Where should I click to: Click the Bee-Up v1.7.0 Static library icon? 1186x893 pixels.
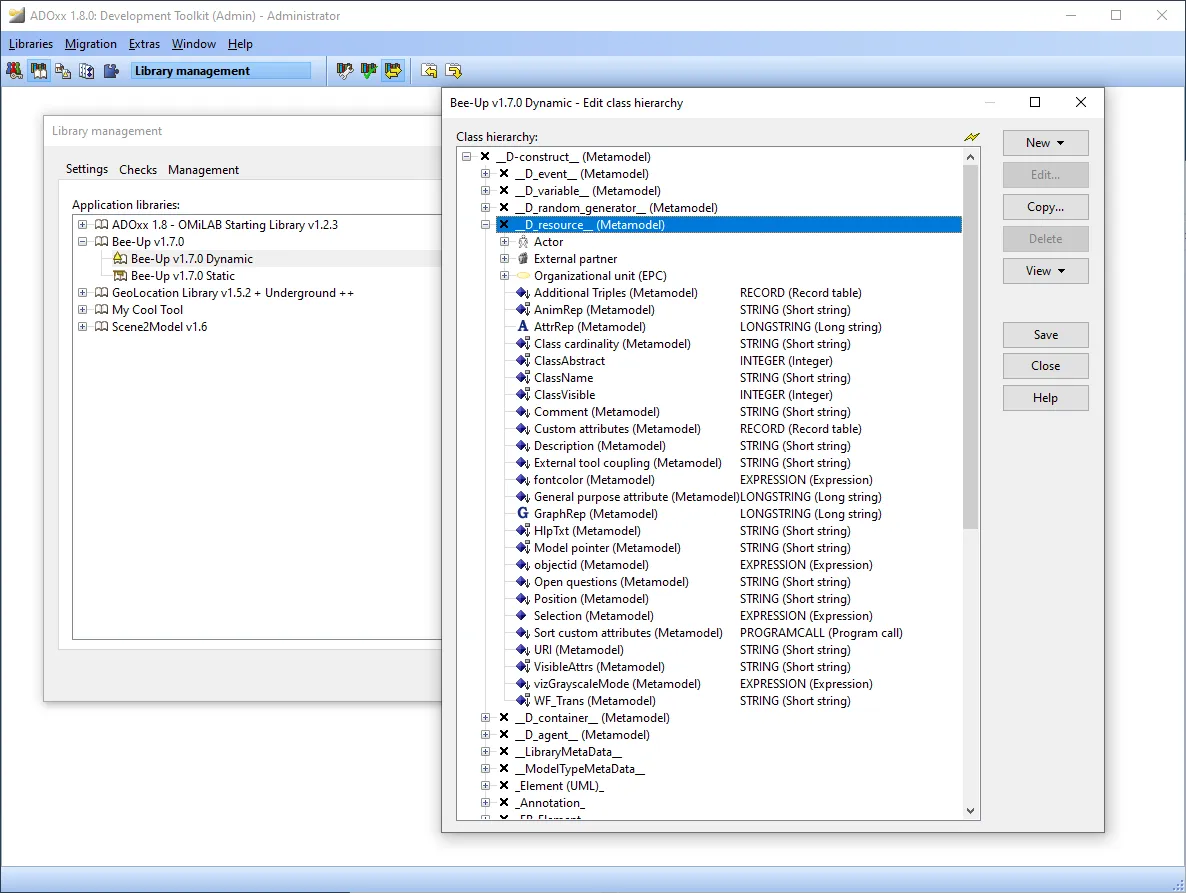(x=120, y=276)
